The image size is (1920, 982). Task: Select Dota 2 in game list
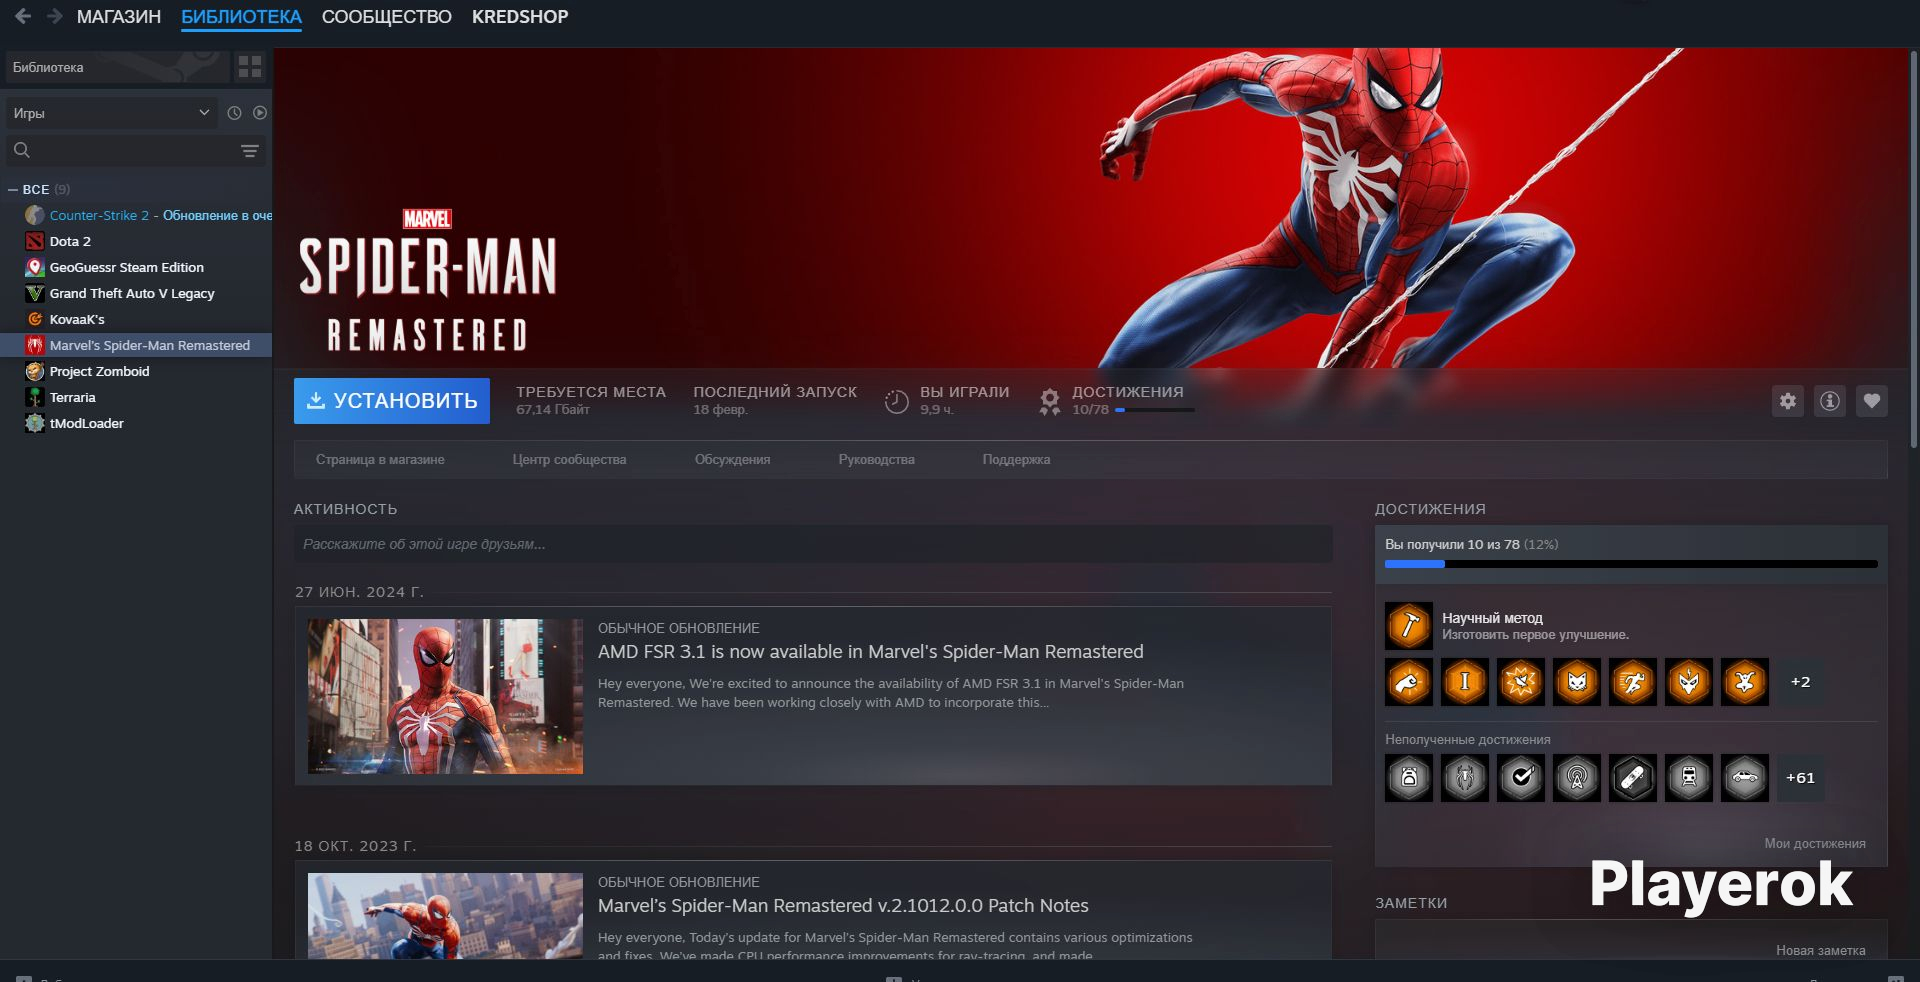coord(70,241)
